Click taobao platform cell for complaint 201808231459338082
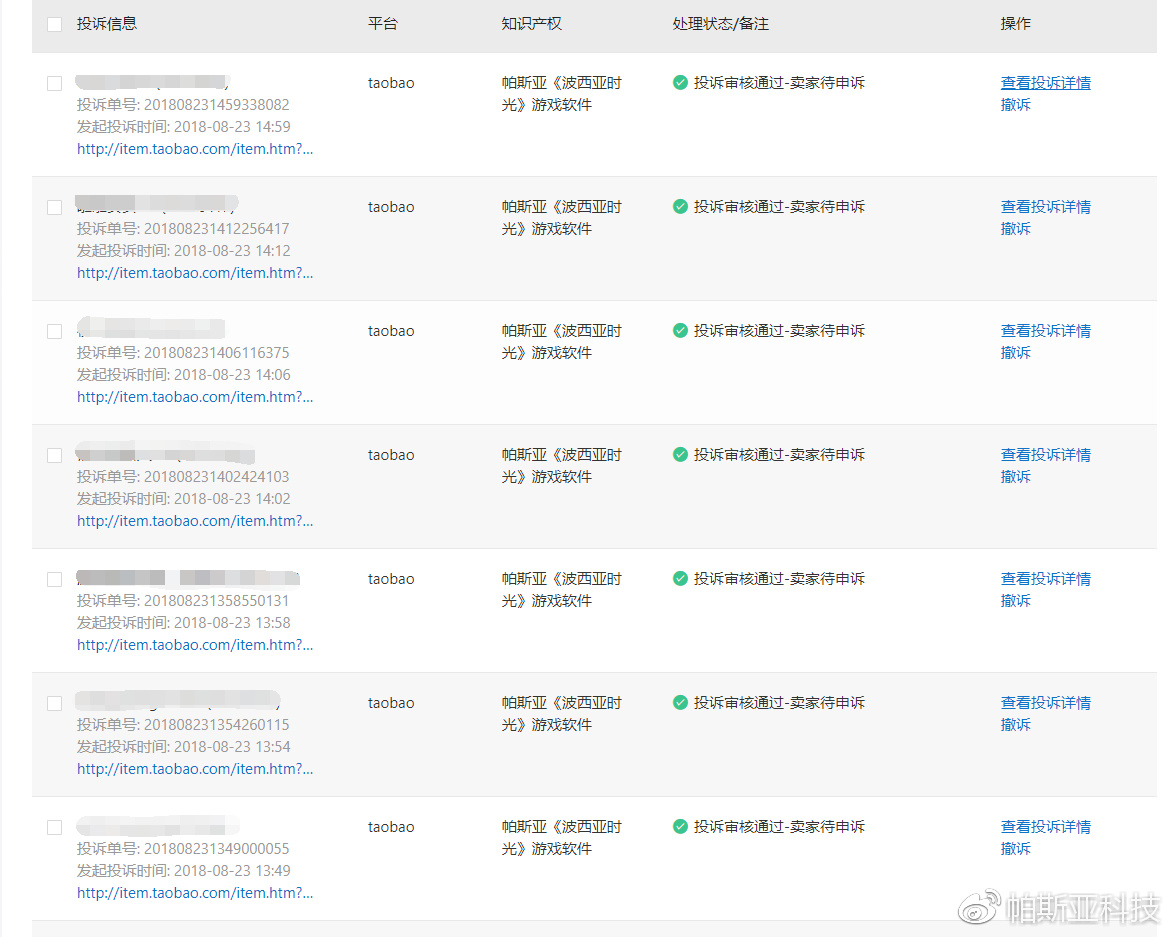The image size is (1171, 937). (x=391, y=83)
